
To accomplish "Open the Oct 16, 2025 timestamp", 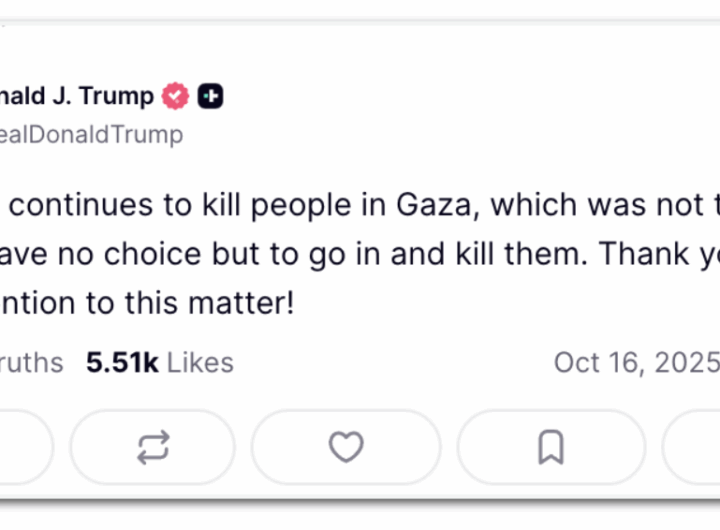I will click(636, 362).
